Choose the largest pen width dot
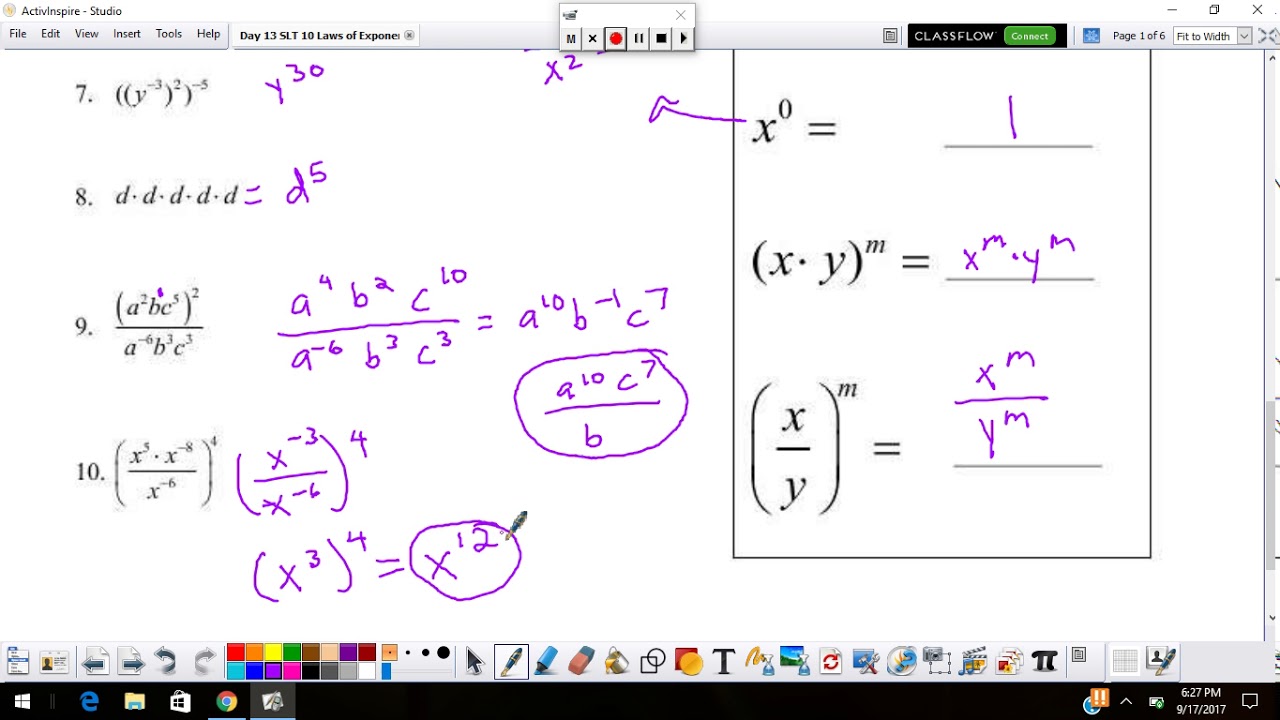Image resolution: width=1280 pixels, height=720 pixels. [x=443, y=653]
